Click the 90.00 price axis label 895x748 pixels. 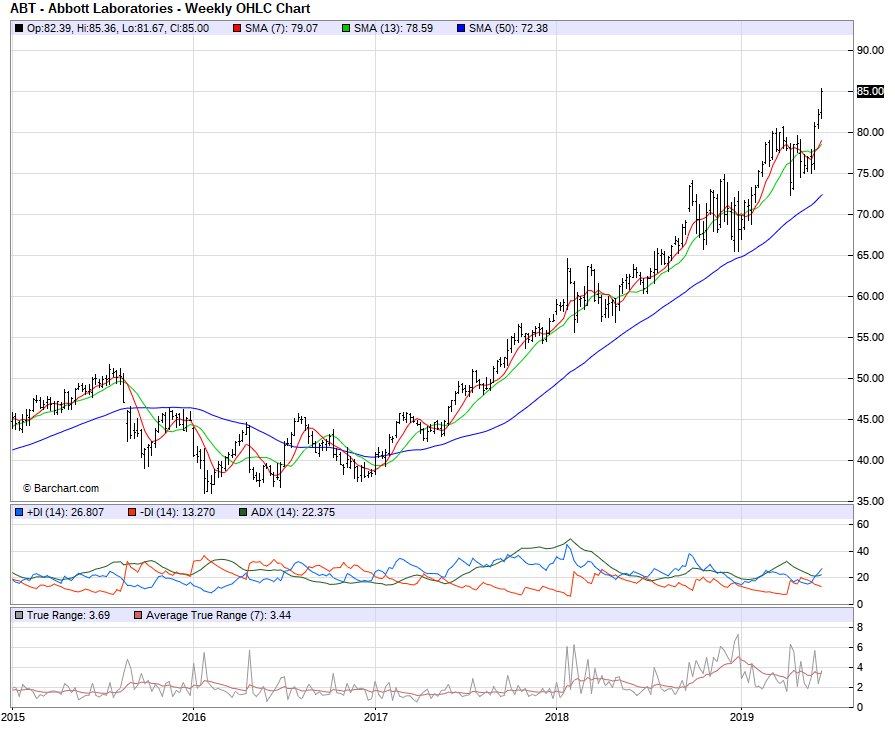coord(870,50)
